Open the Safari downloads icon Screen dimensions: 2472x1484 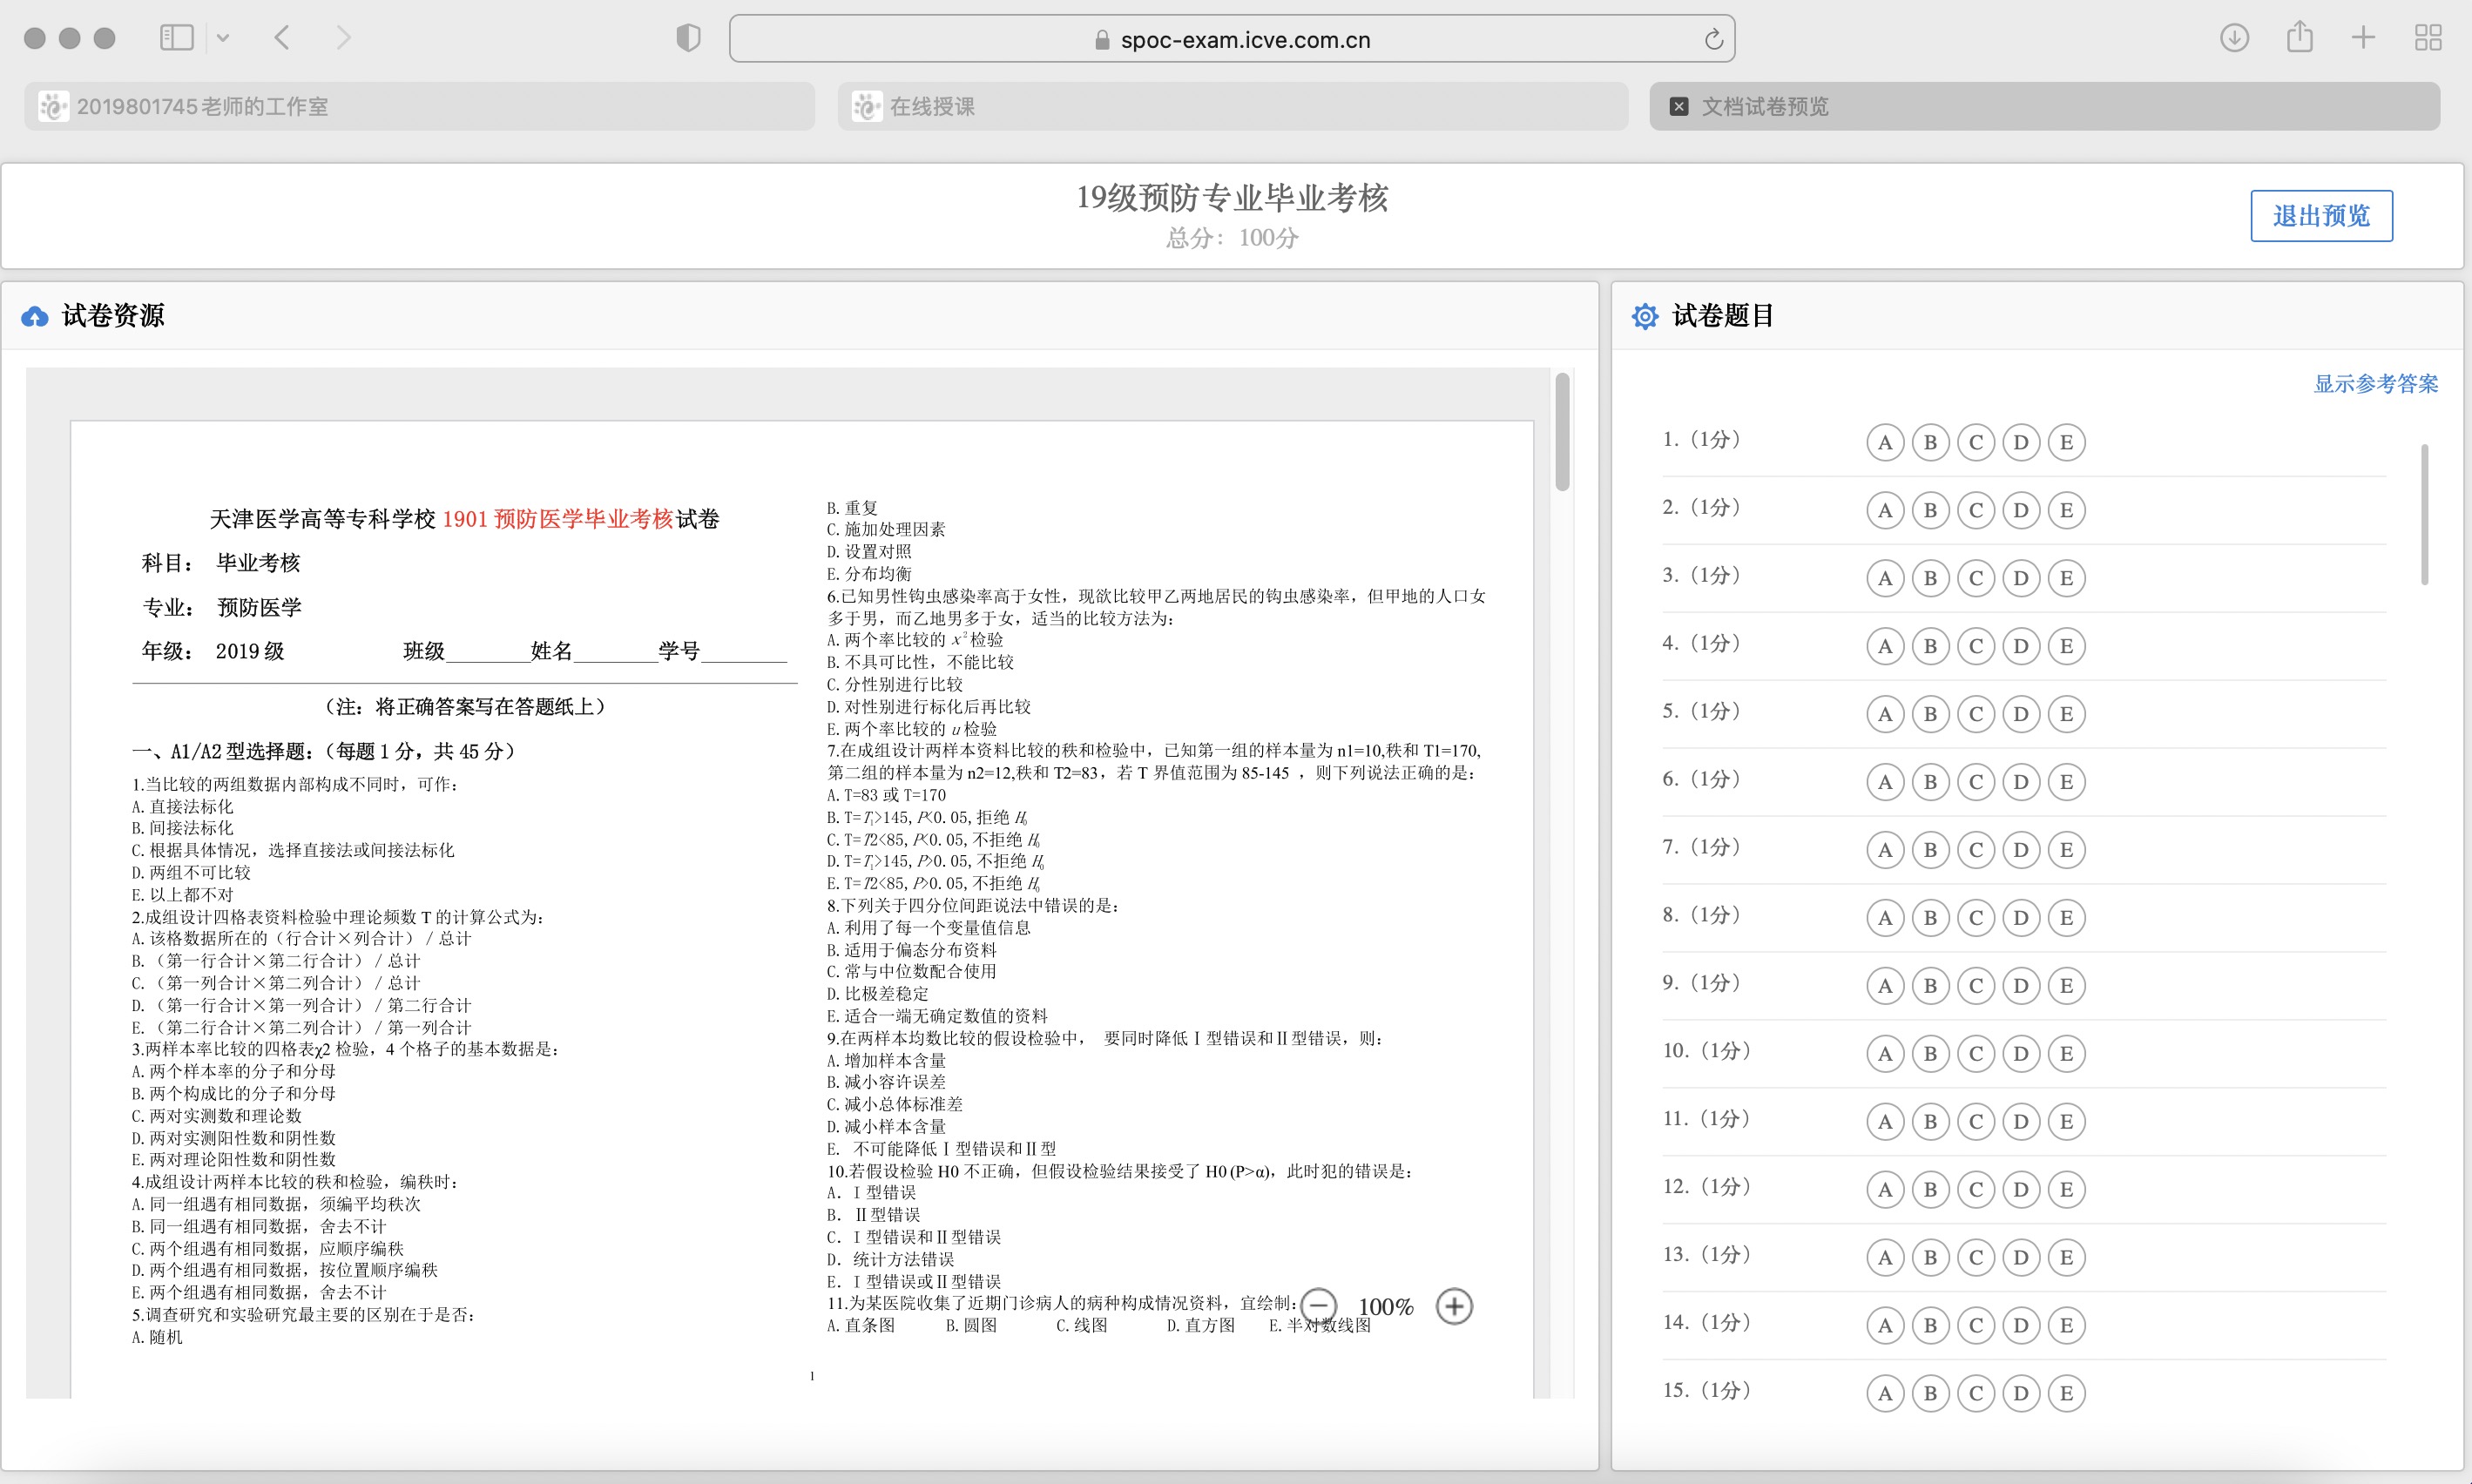coord(2234,38)
